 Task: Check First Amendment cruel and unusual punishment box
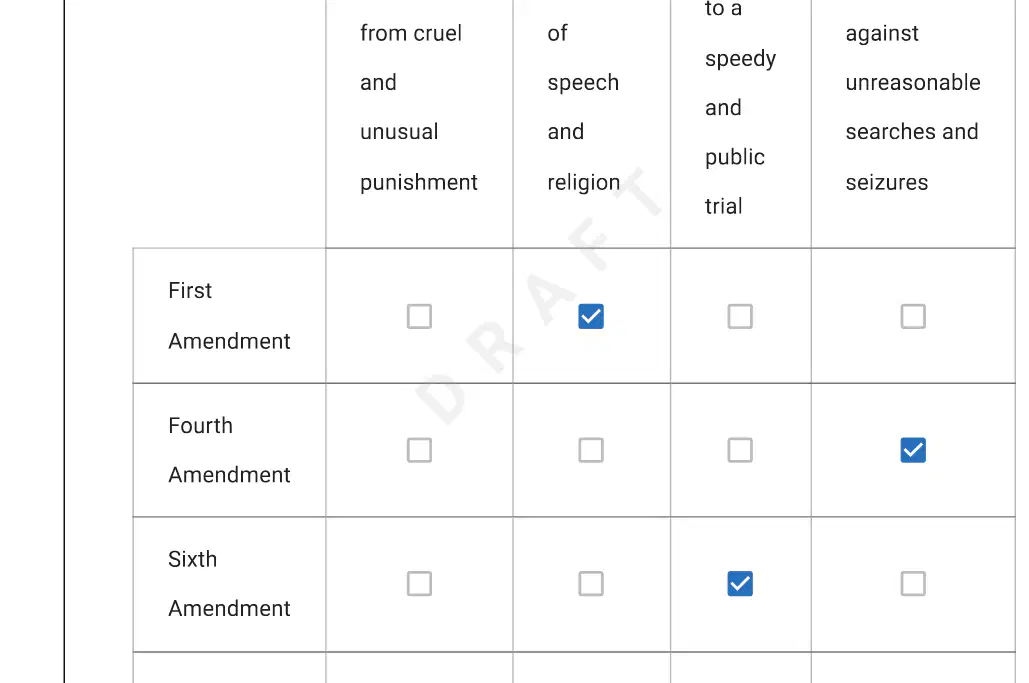coord(419,316)
